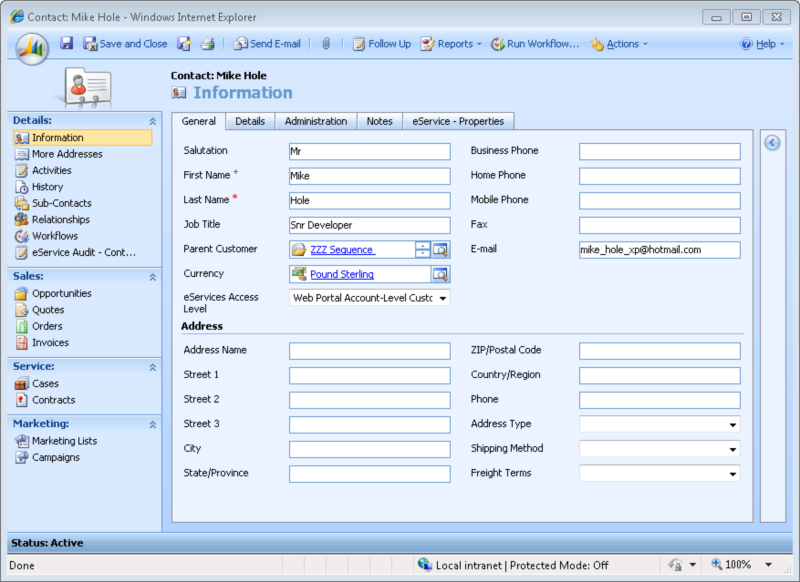Click Send E-mail in the toolbar
The image size is (800, 582).
267,44
